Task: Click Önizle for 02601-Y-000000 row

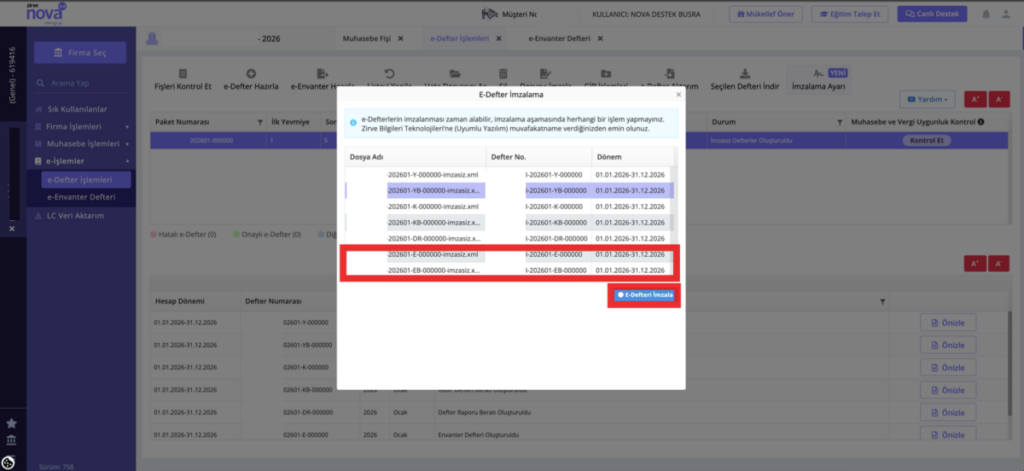Action: pos(948,323)
